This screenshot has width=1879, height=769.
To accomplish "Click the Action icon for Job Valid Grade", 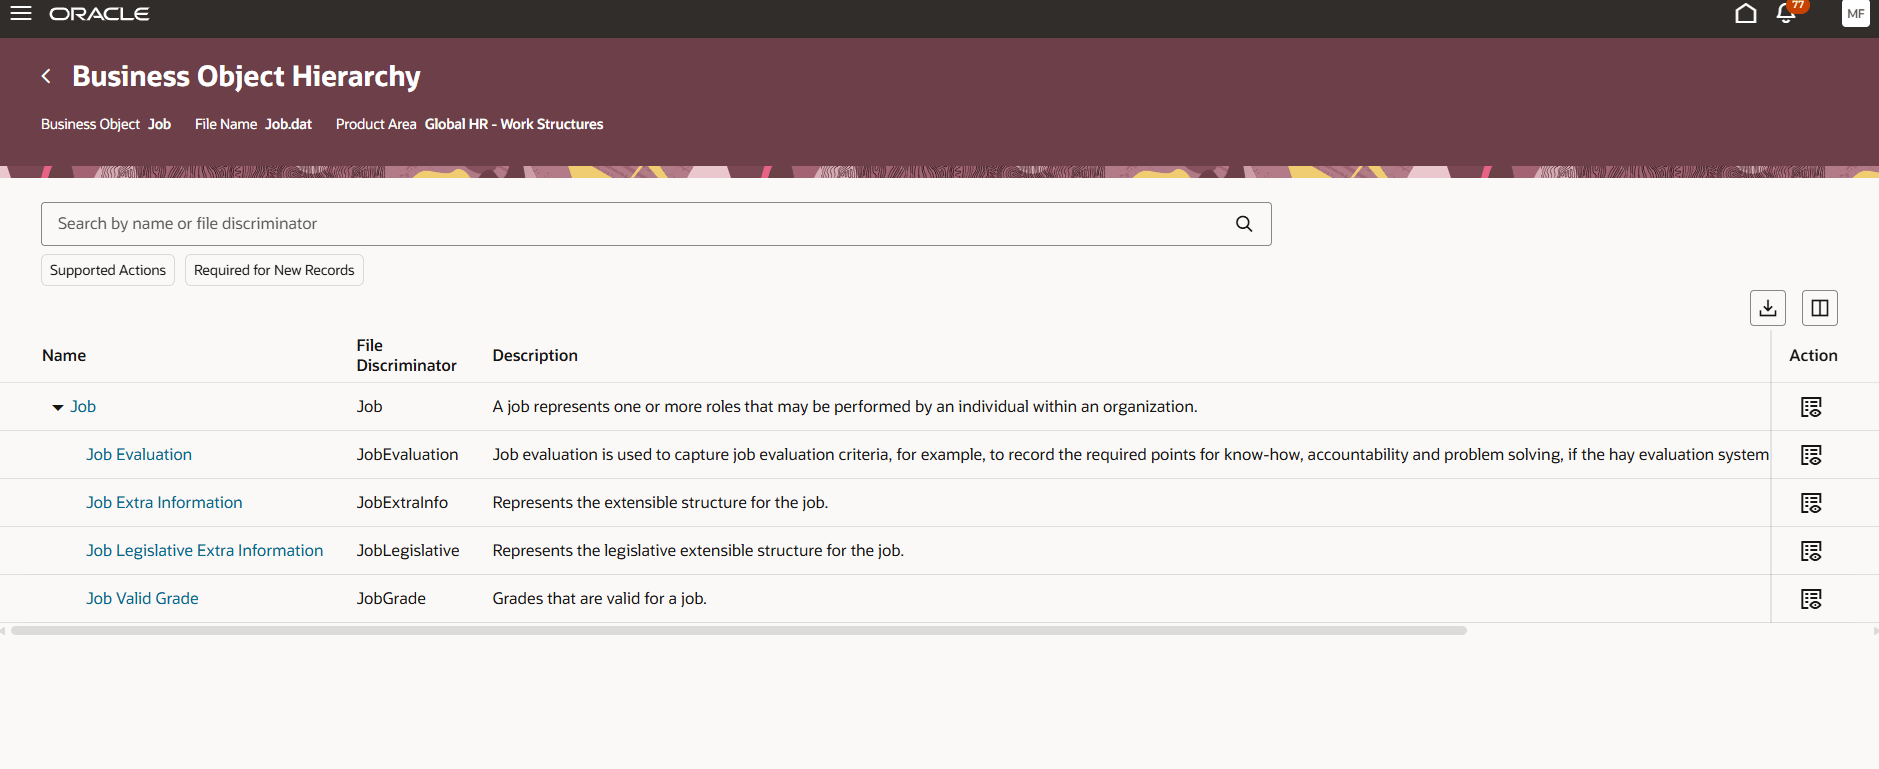I will [x=1812, y=598].
